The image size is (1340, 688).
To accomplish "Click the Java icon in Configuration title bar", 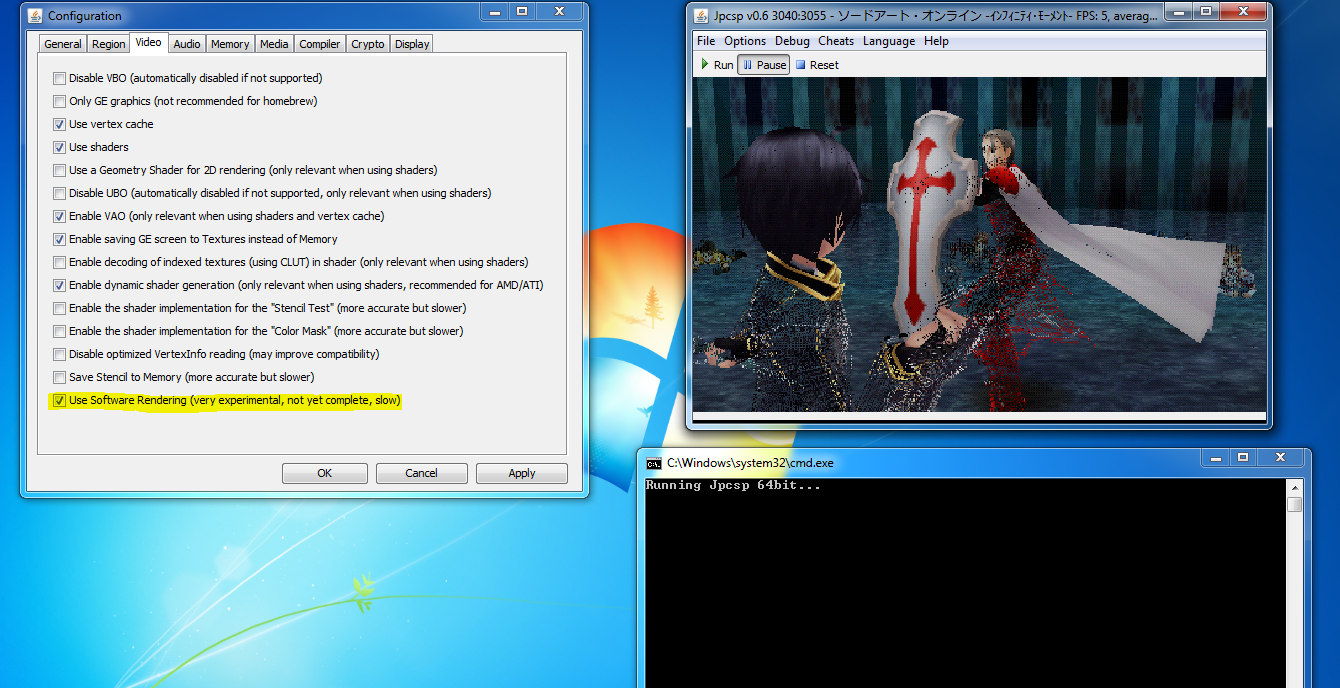I will pos(35,16).
